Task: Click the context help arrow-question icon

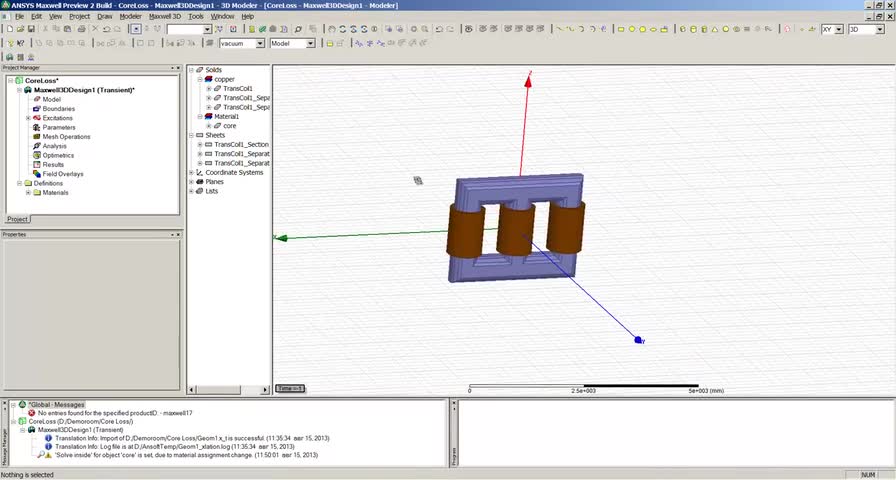Action: pyautogui.click(x=21, y=43)
